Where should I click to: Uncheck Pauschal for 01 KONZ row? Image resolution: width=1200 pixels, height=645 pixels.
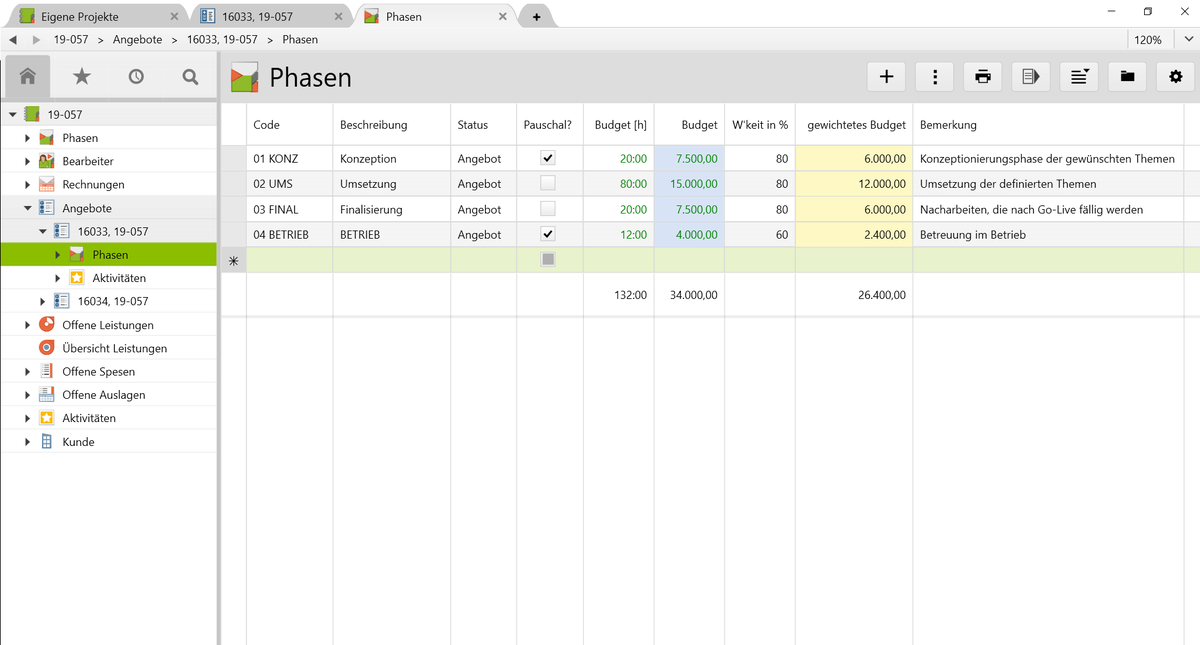[x=547, y=158]
